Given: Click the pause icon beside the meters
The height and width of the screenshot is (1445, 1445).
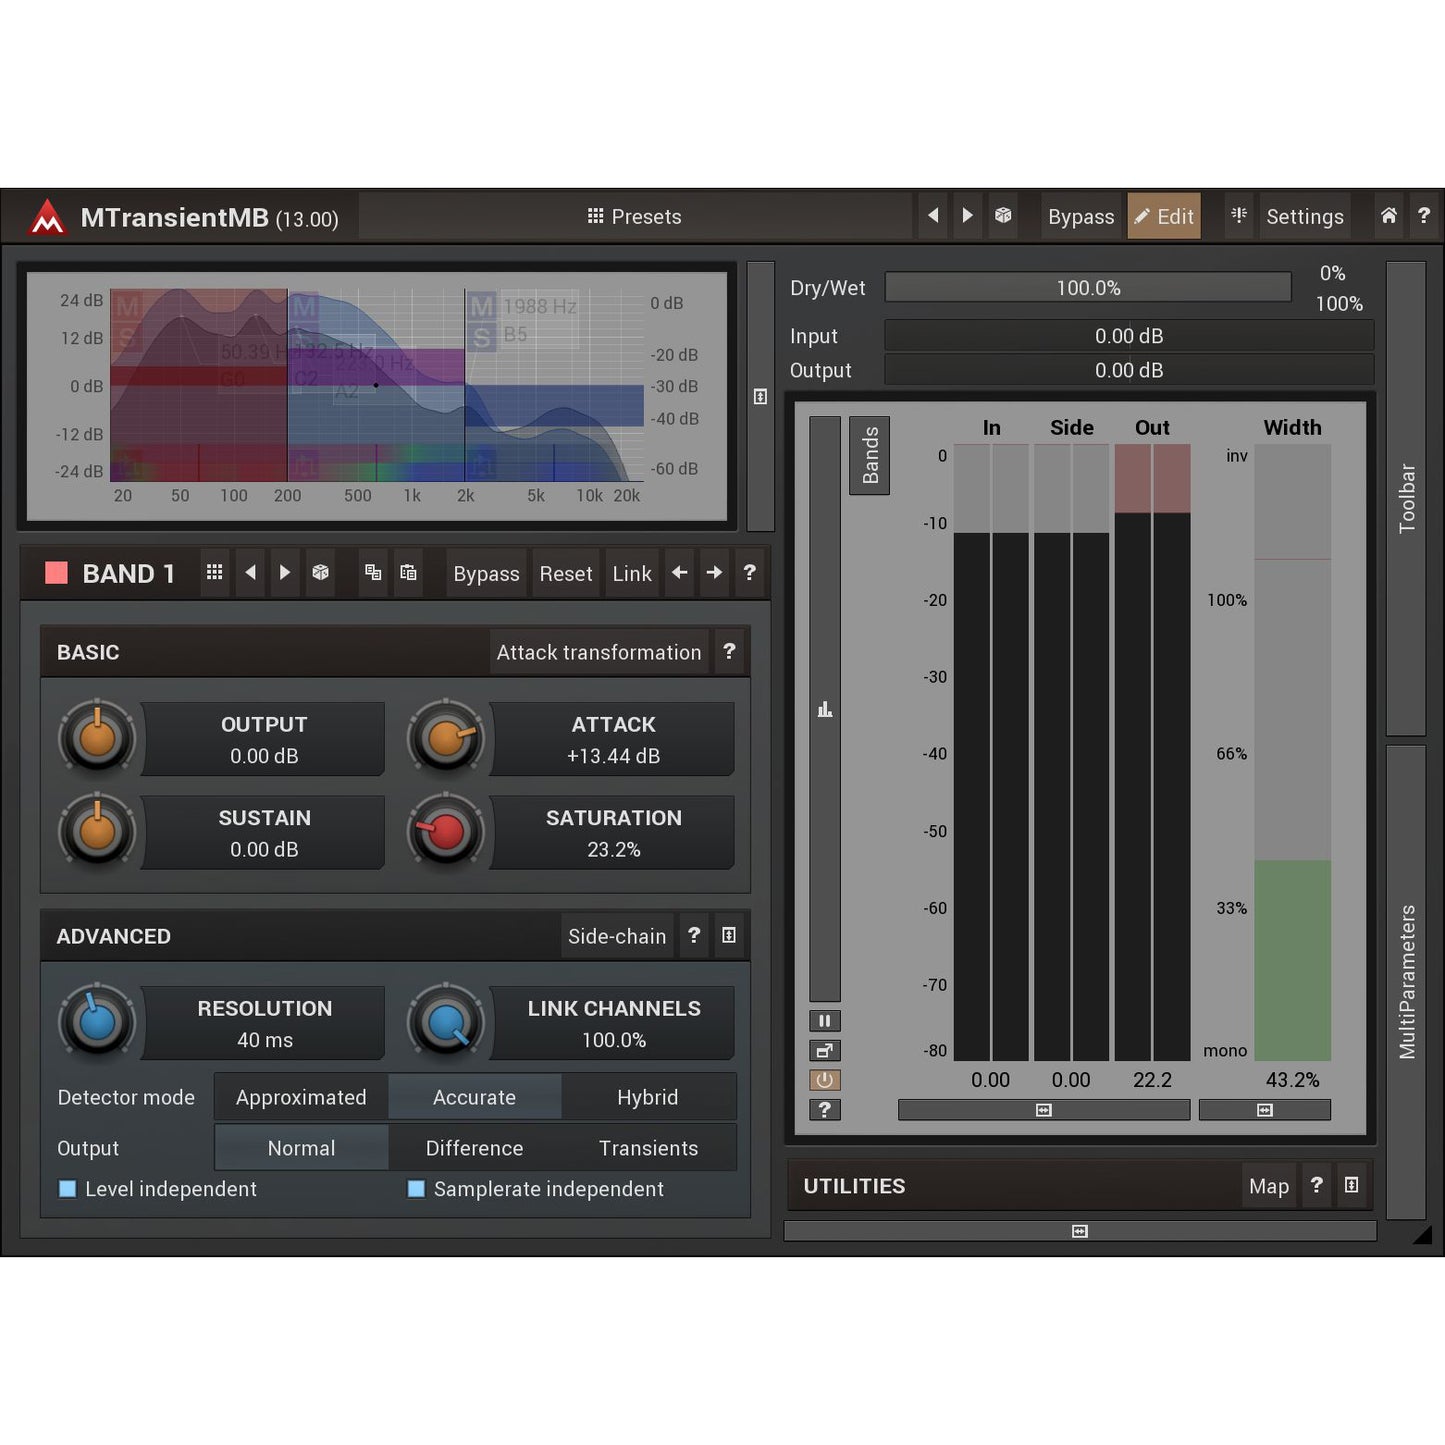Looking at the screenshot, I should pyautogui.click(x=824, y=1020).
